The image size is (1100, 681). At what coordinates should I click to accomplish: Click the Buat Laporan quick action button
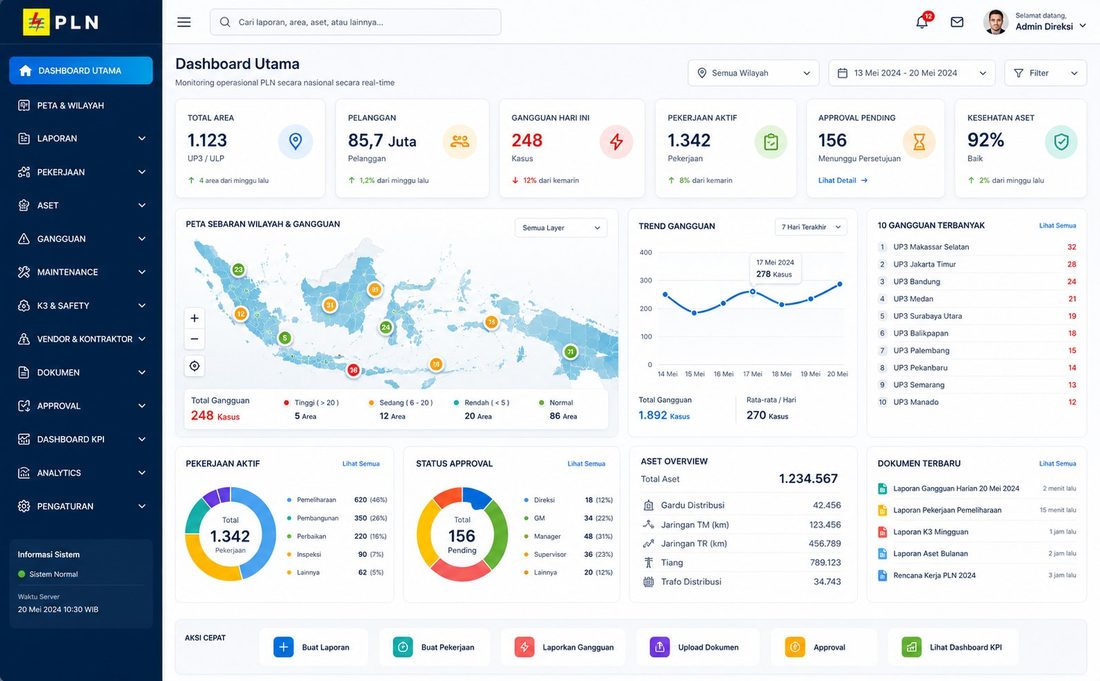coord(314,647)
